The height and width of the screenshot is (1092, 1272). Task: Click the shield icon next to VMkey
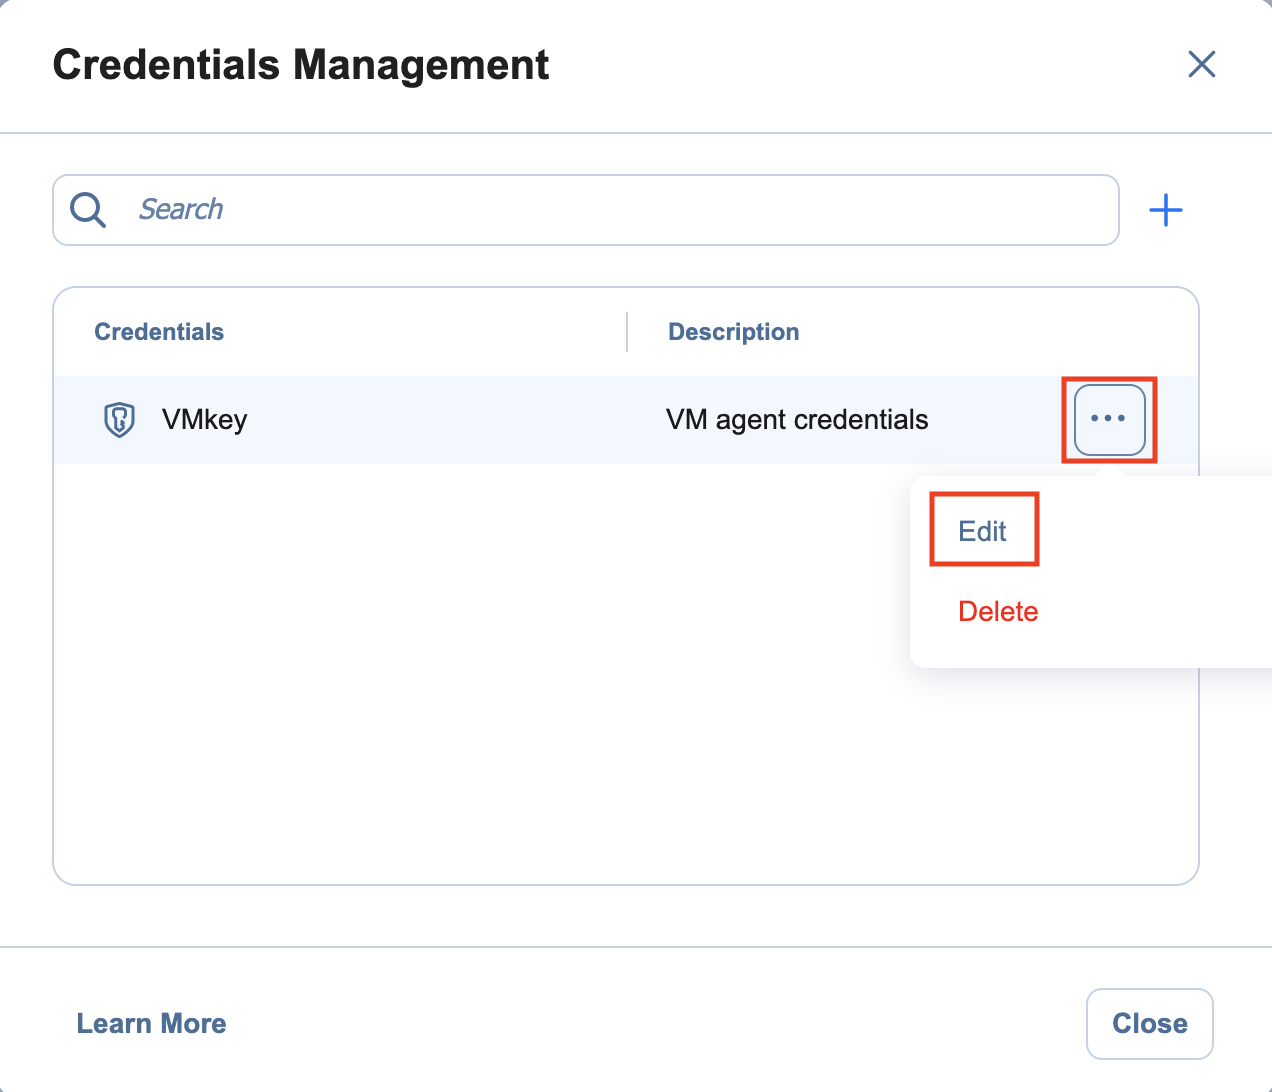tap(118, 420)
